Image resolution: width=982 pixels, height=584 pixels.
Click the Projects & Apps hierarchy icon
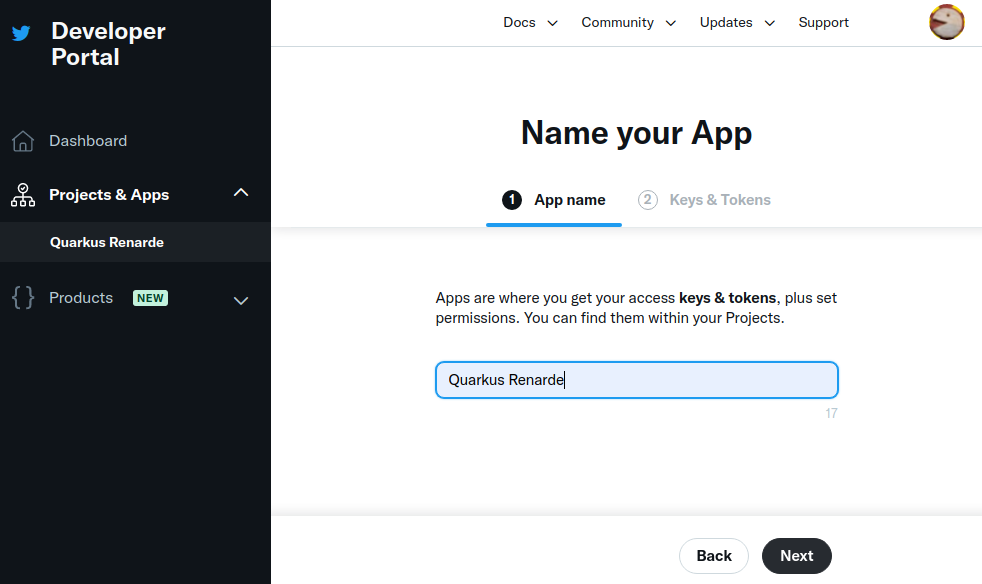(x=23, y=195)
